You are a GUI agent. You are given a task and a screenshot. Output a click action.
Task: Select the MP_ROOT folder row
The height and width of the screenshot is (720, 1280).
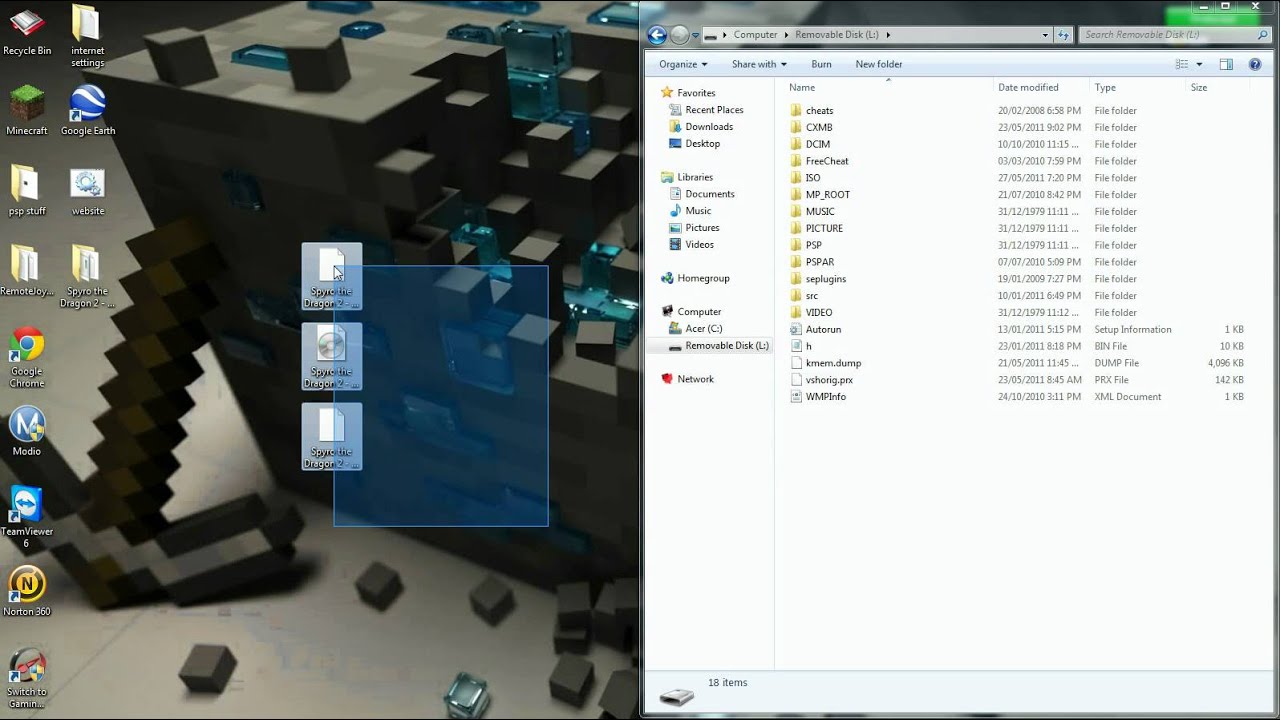1016,195
